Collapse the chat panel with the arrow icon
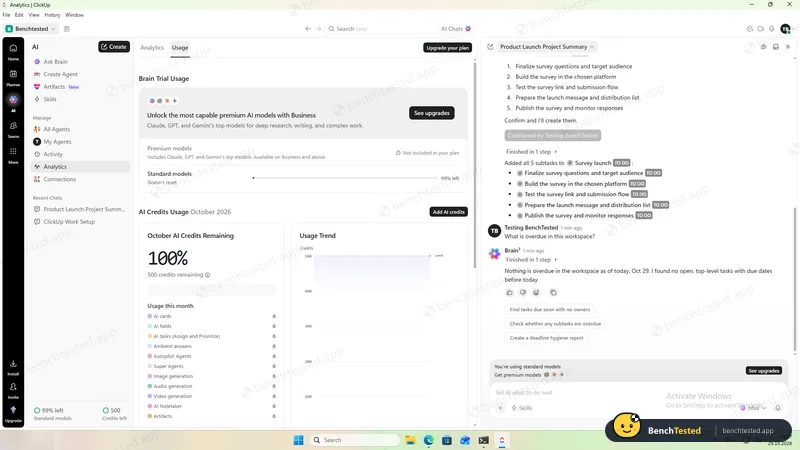 click(x=788, y=46)
